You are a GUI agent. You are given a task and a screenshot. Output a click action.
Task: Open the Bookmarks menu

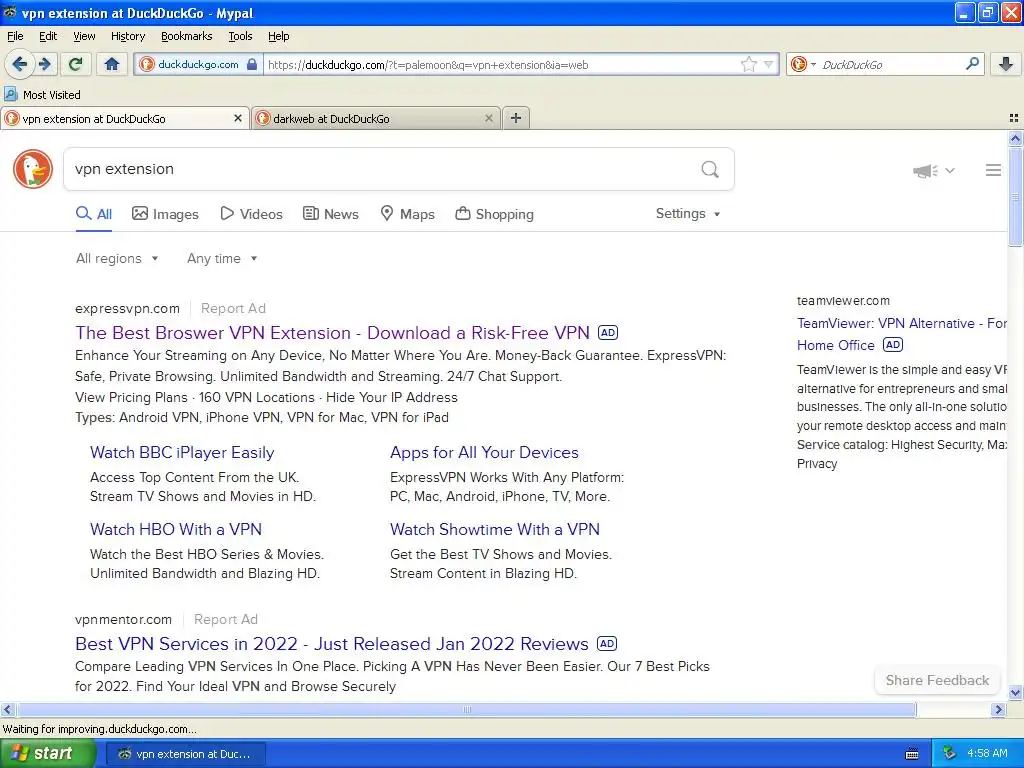186,36
